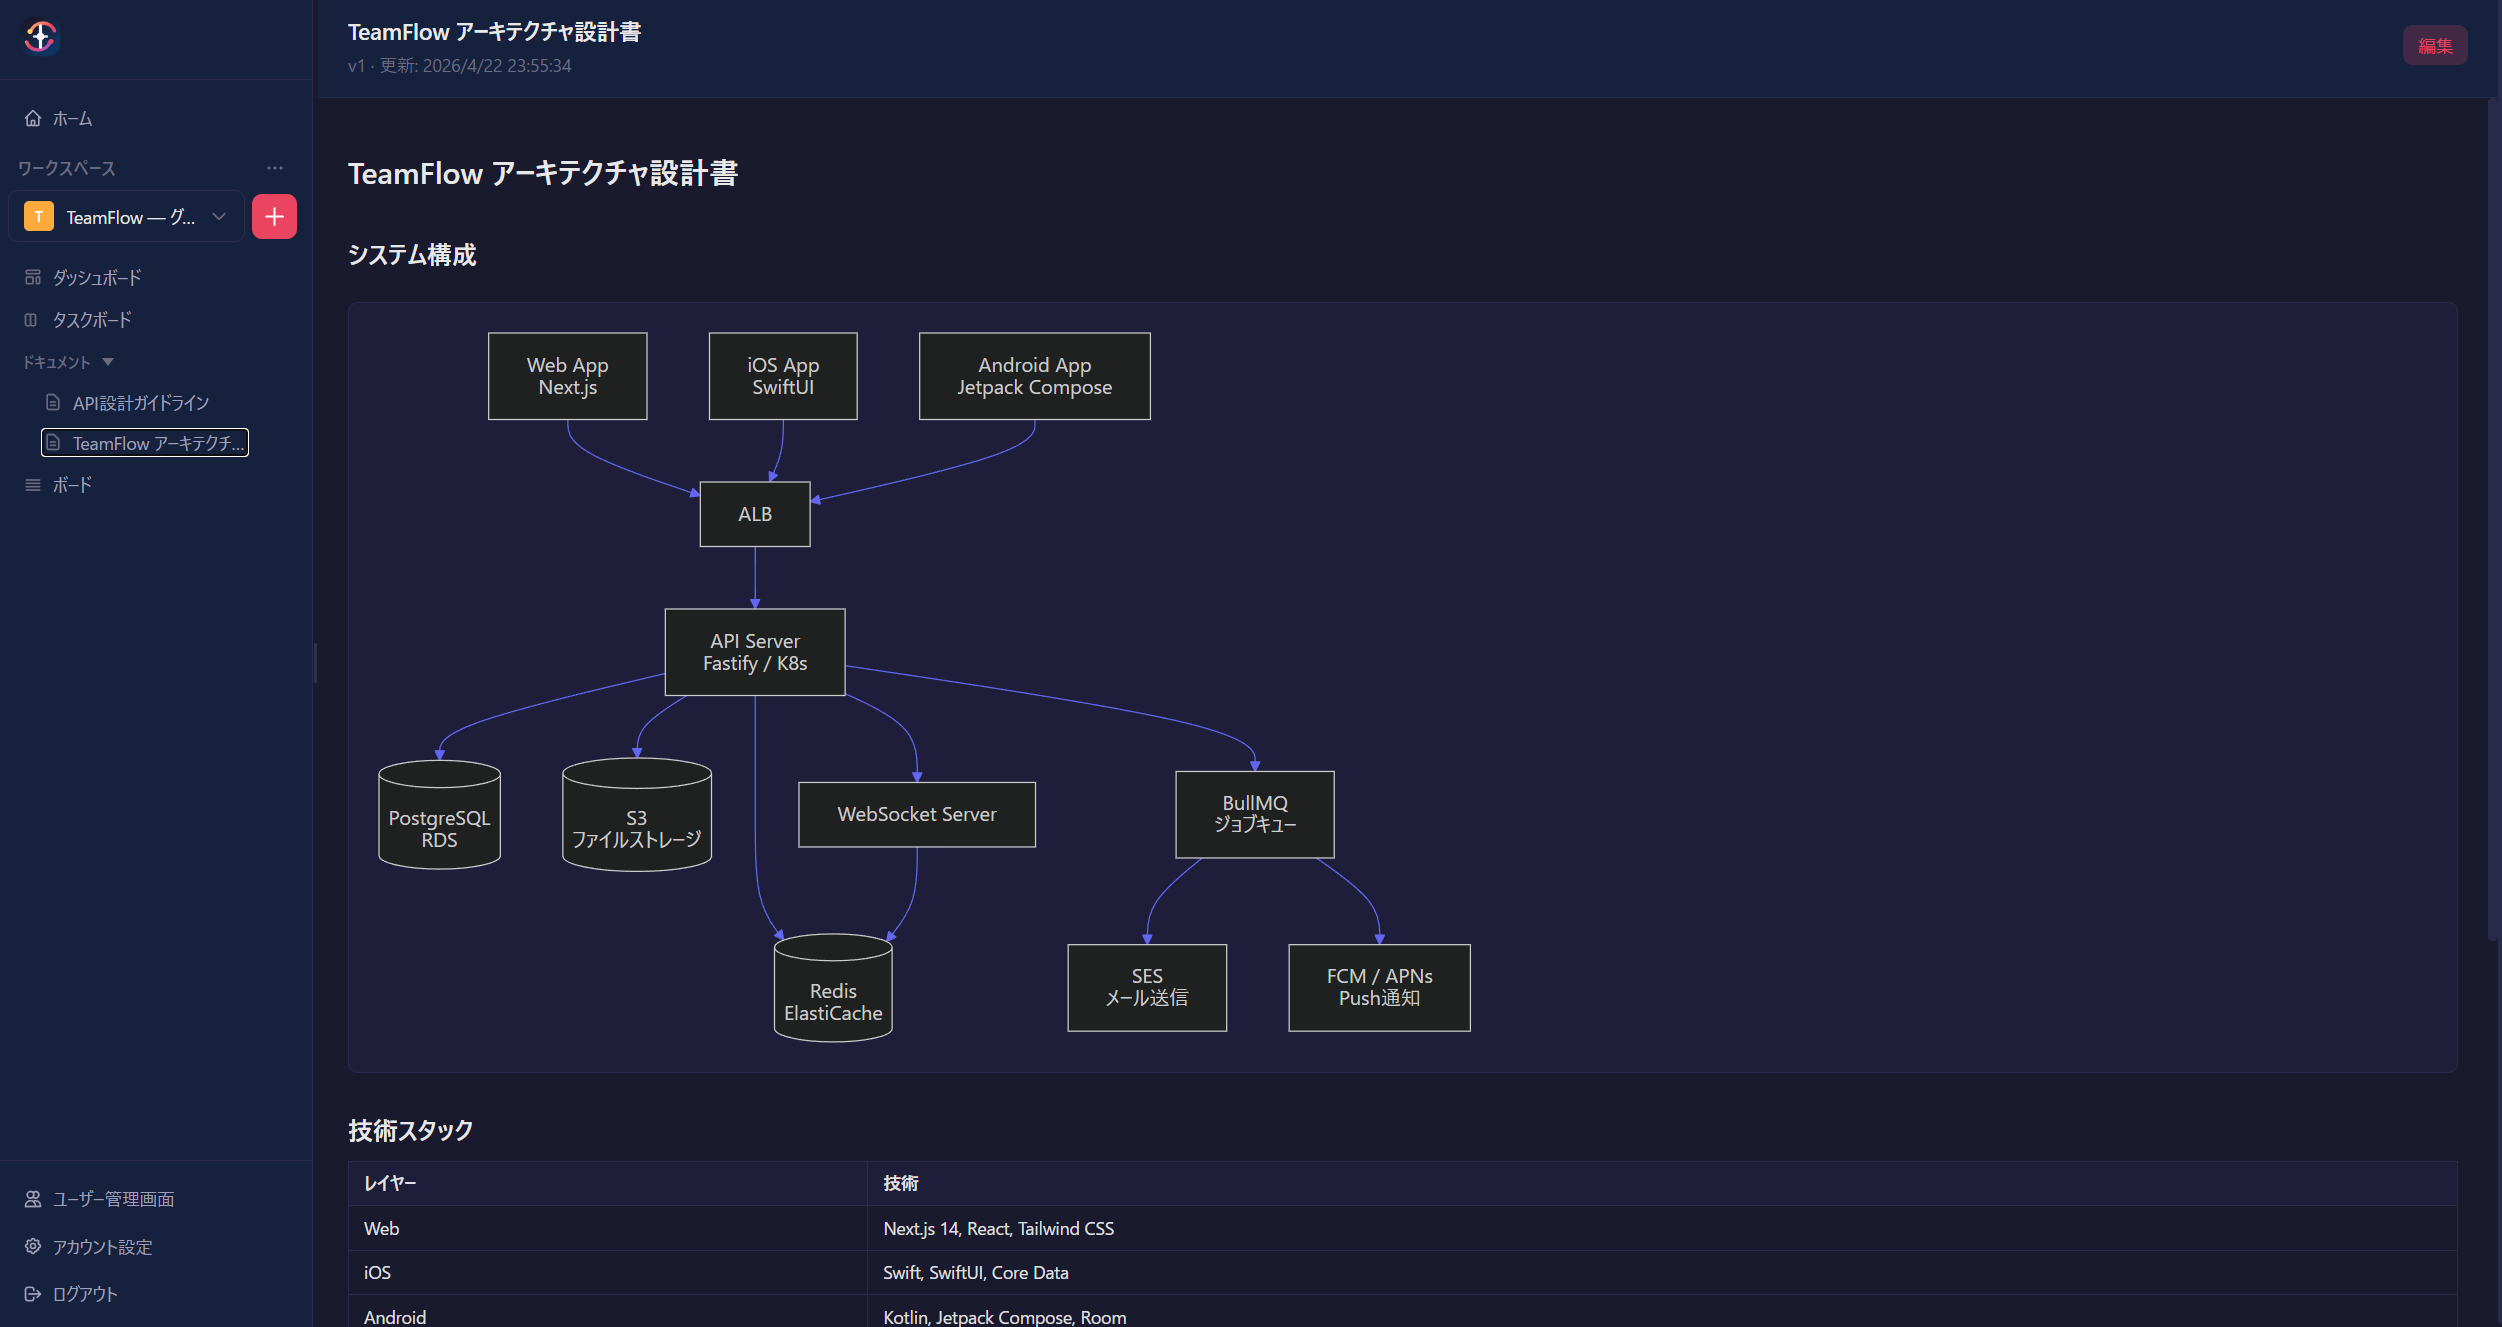Click the iOS layer table cell

pos(608,1272)
